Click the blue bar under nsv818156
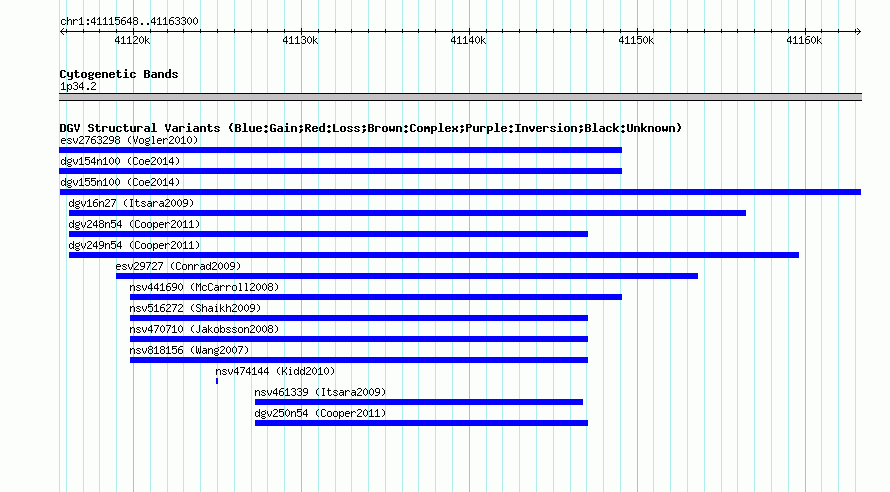This screenshot has height=492, width=890. pyautogui.click(x=359, y=360)
